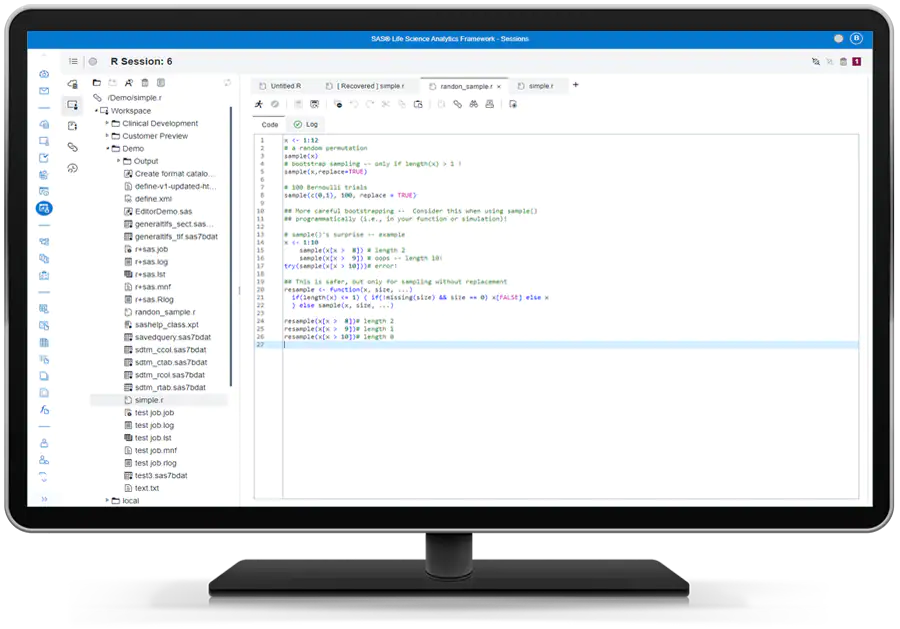Select savedquery.sas7bdat file
The height and width of the screenshot is (629, 900).
click(173, 337)
